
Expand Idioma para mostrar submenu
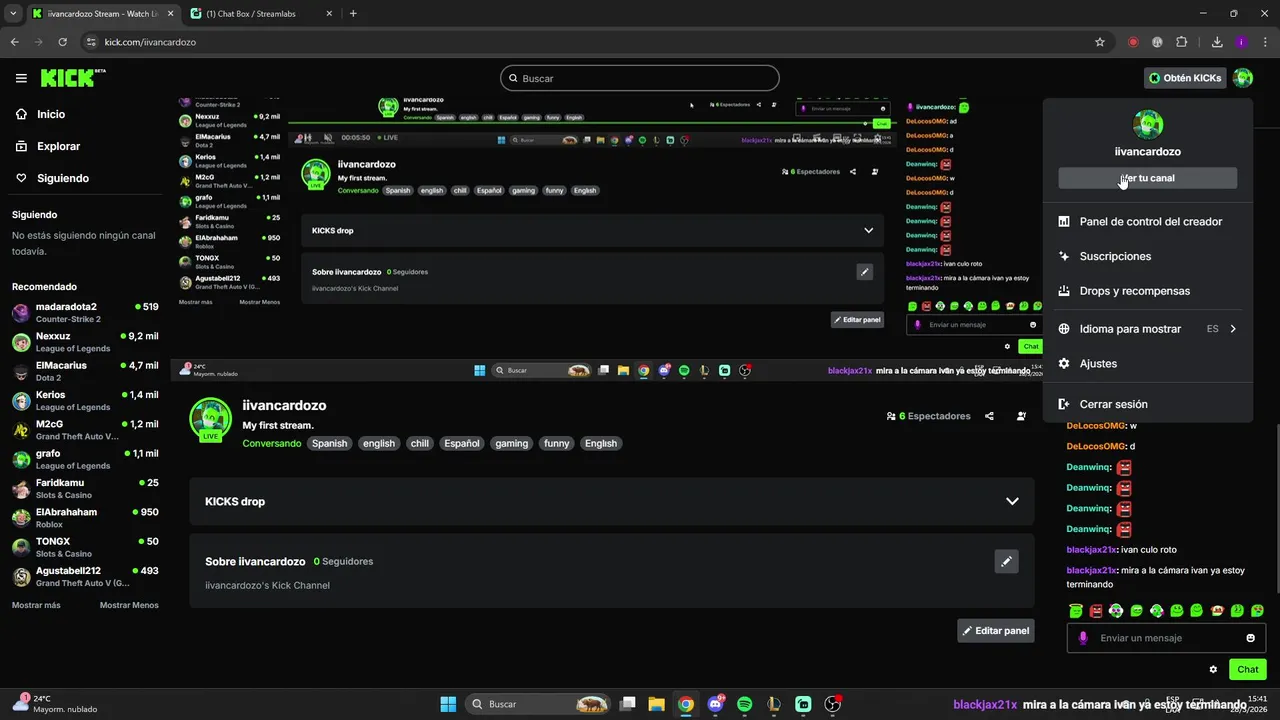1148,329
